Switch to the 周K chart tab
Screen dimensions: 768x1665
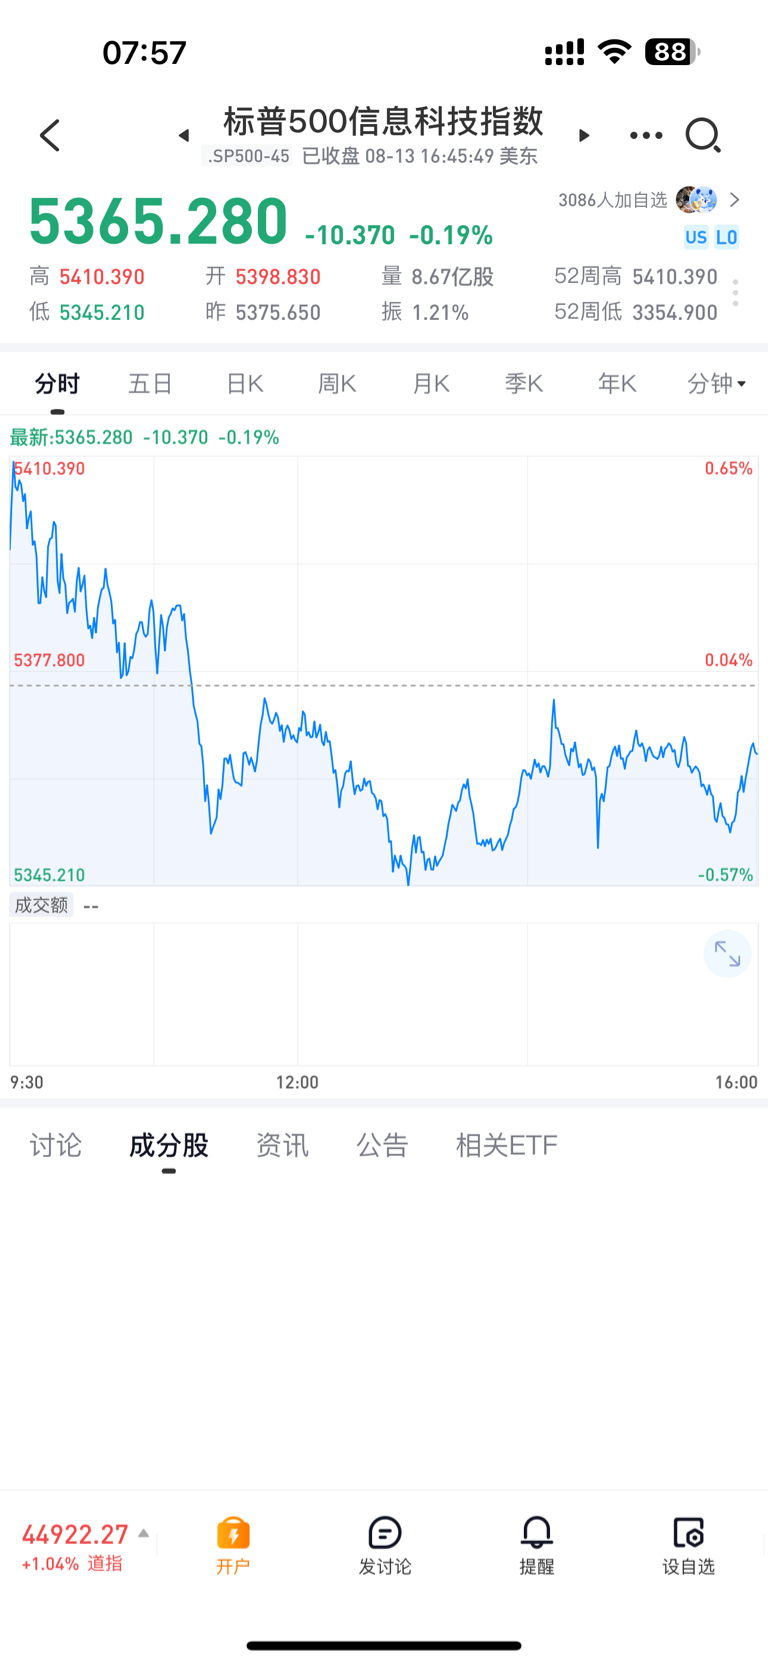[x=337, y=383]
